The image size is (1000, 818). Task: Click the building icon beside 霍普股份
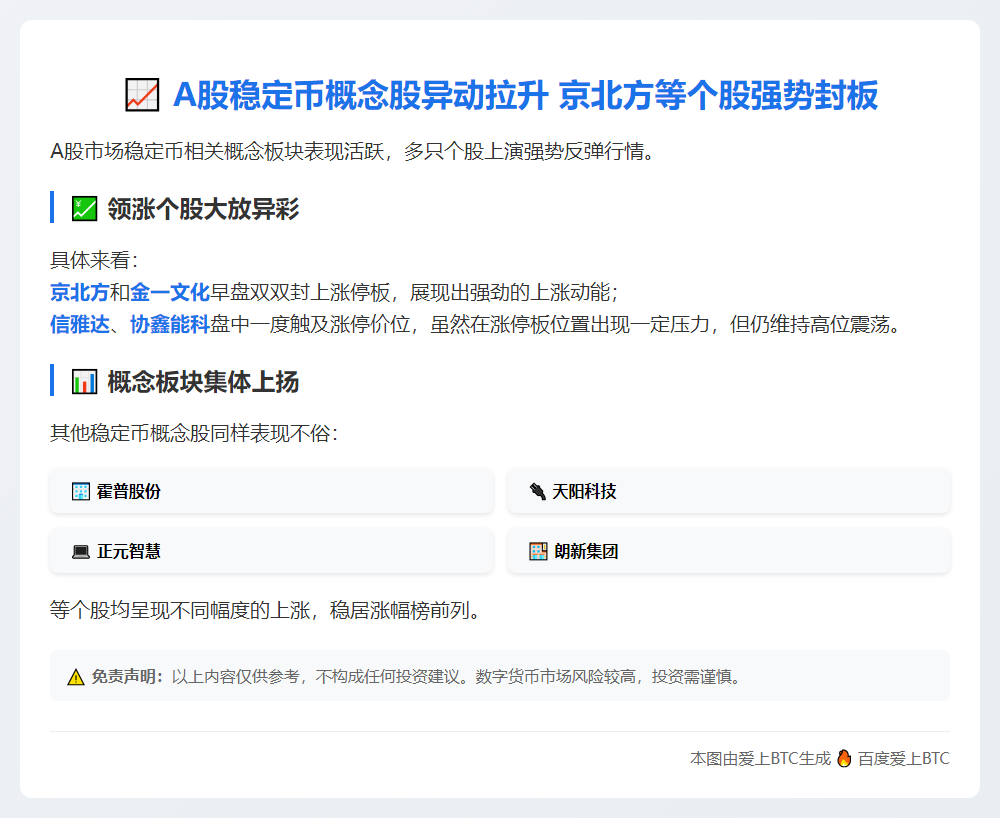click(x=81, y=492)
